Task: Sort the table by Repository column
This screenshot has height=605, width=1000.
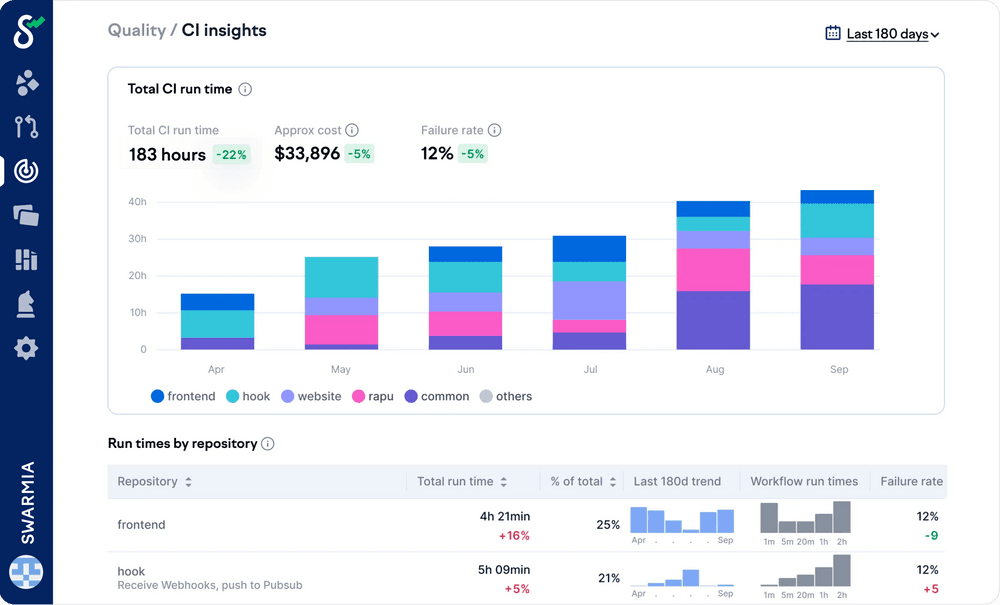Action: (x=154, y=482)
